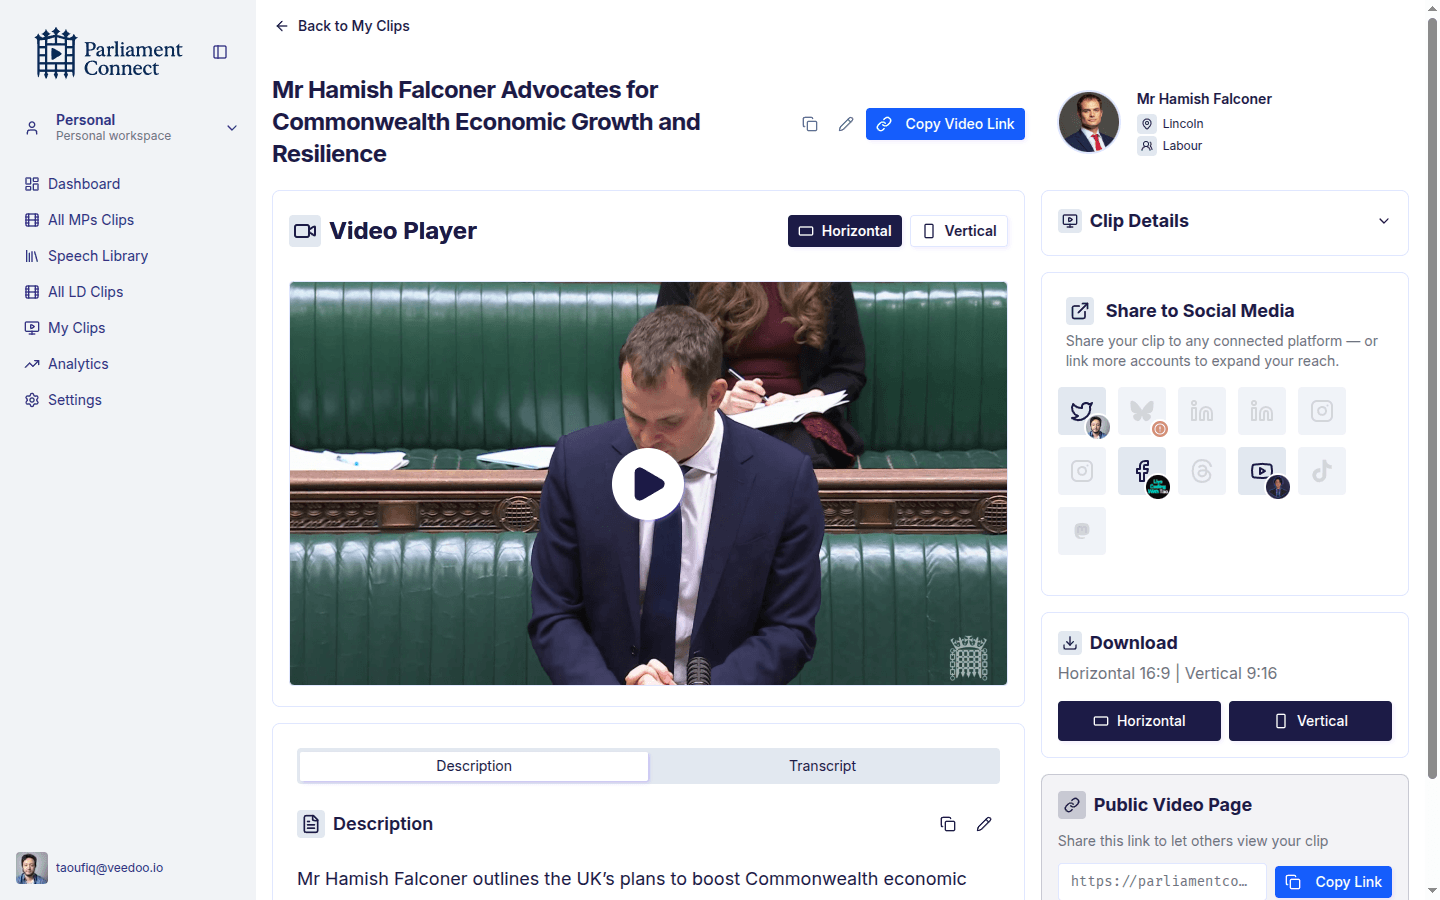
Task: Download the Vertical 9:16 video
Action: point(1310,721)
